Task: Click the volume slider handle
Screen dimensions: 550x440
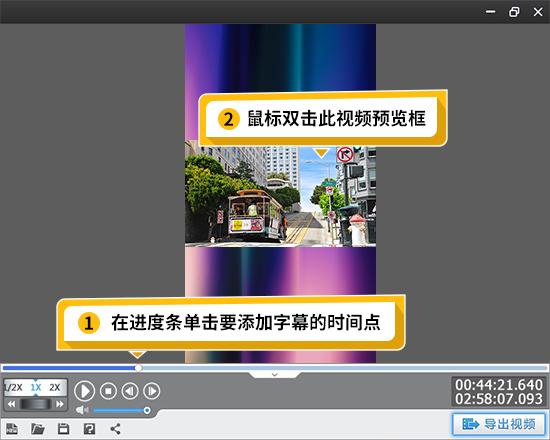Action: point(147,410)
